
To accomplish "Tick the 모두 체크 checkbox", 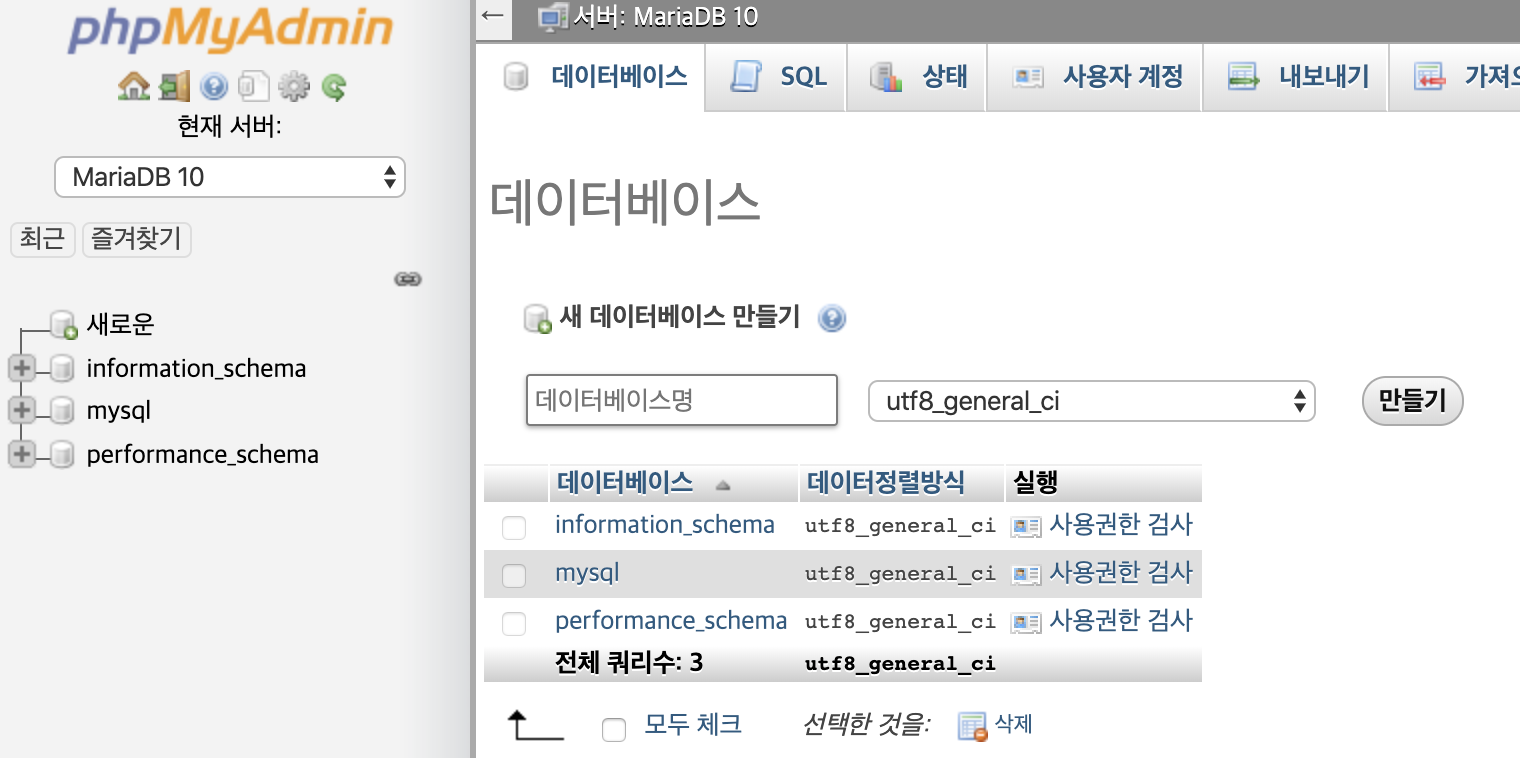I will tap(614, 730).
